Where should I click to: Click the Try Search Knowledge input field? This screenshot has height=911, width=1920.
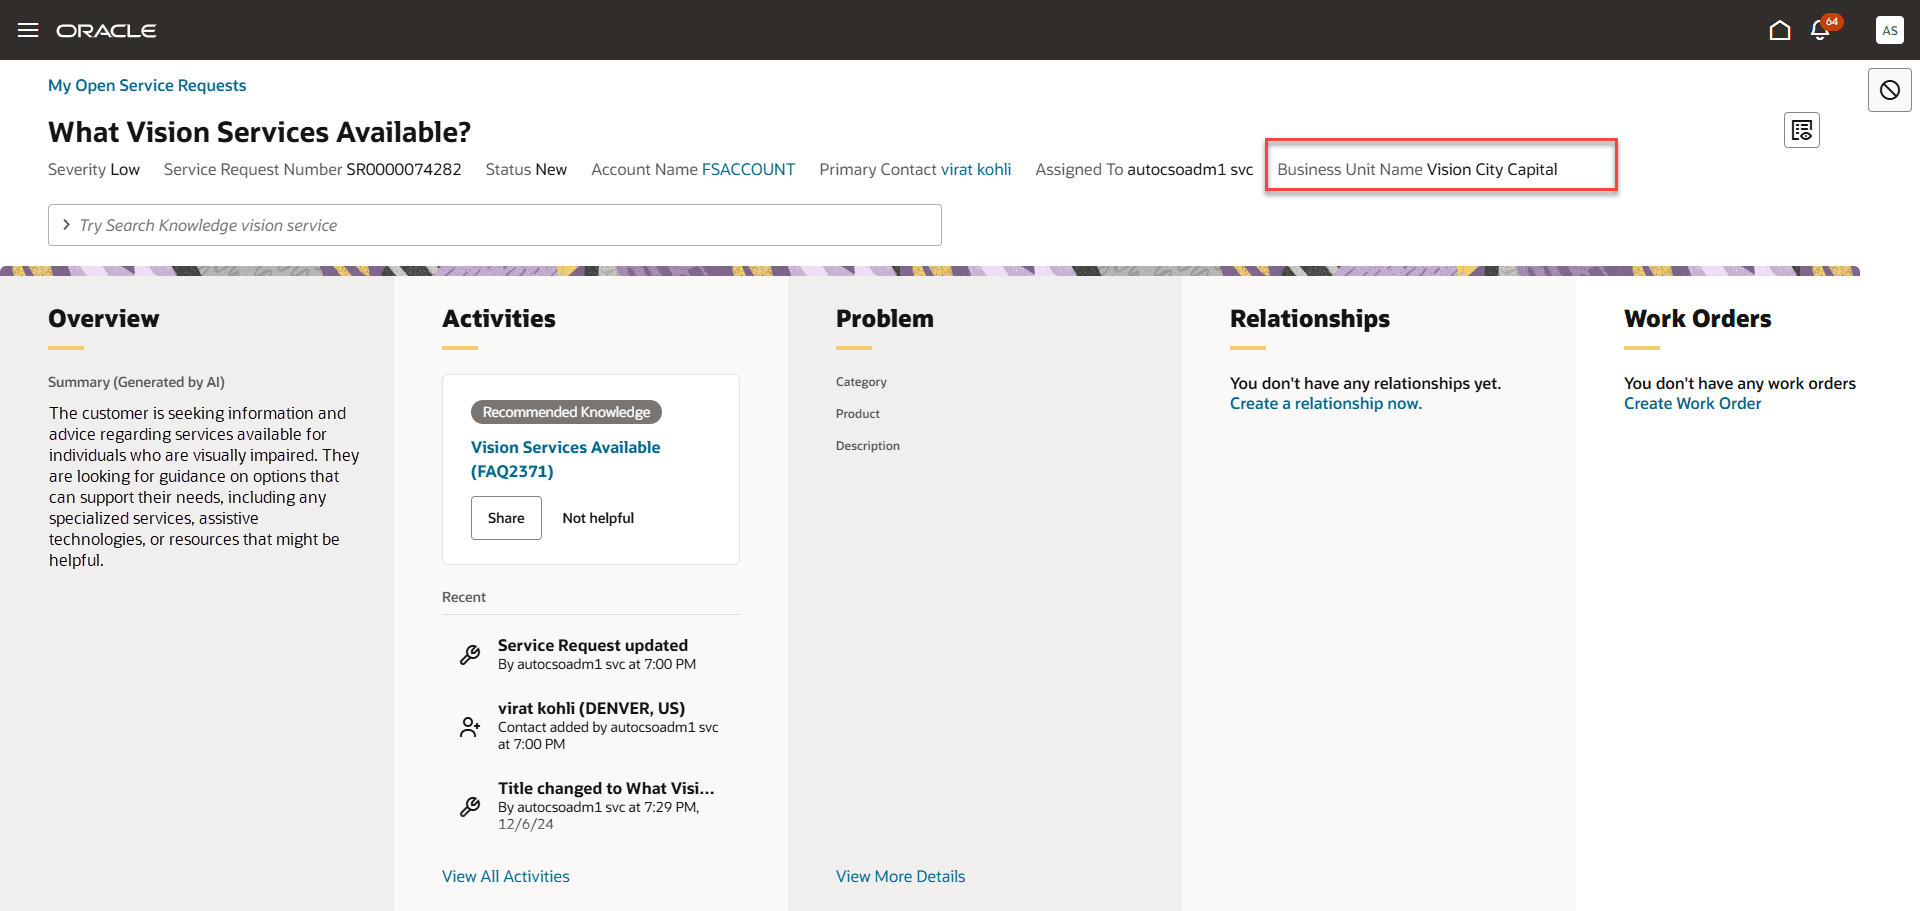495,225
